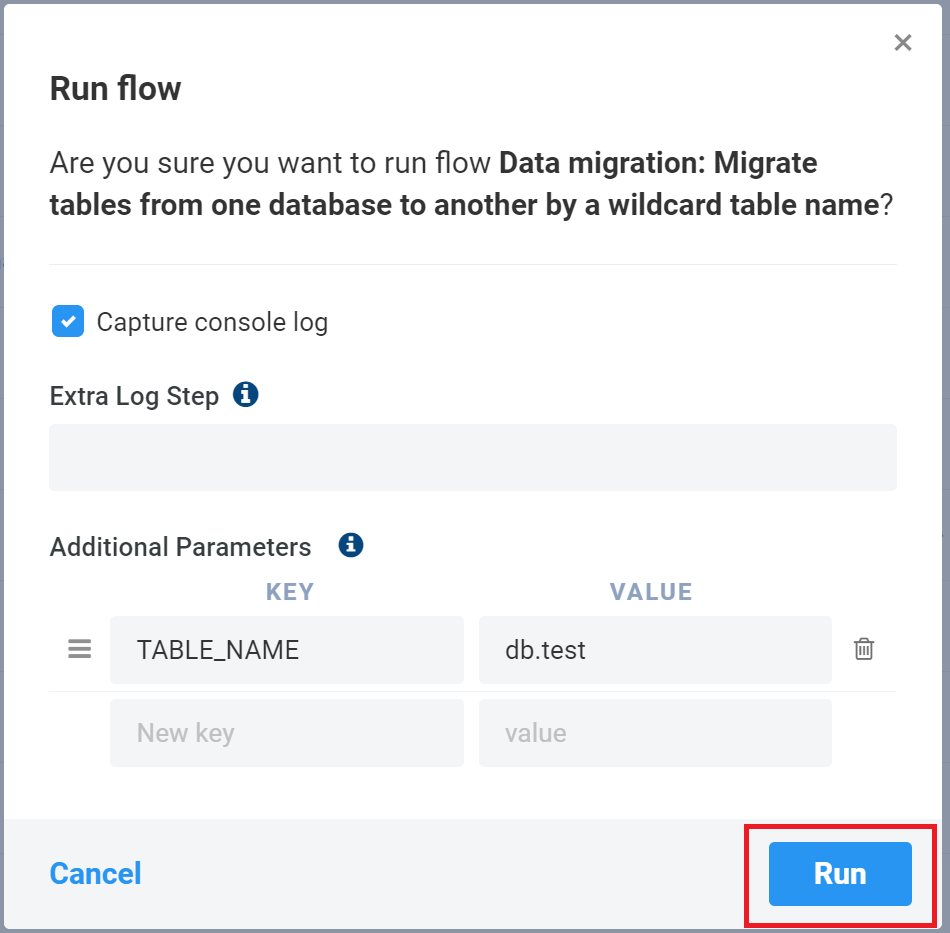Show info for Additional Parameters

point(351,545)
